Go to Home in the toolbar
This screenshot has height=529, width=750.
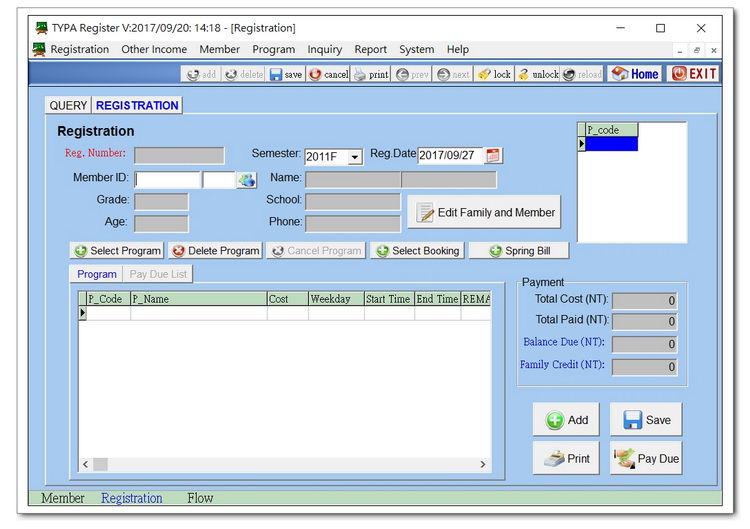point(635,74)
